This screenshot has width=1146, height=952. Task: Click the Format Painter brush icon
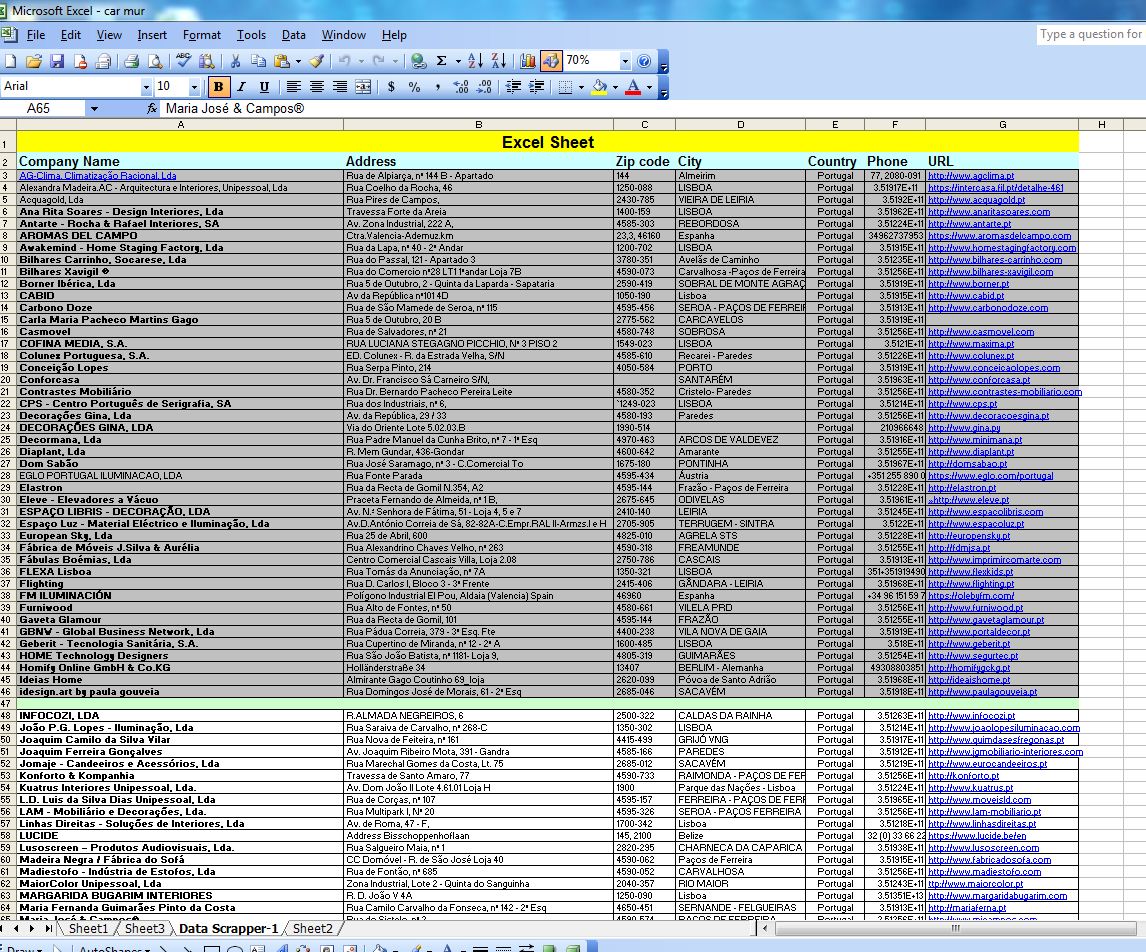(316, 62)
